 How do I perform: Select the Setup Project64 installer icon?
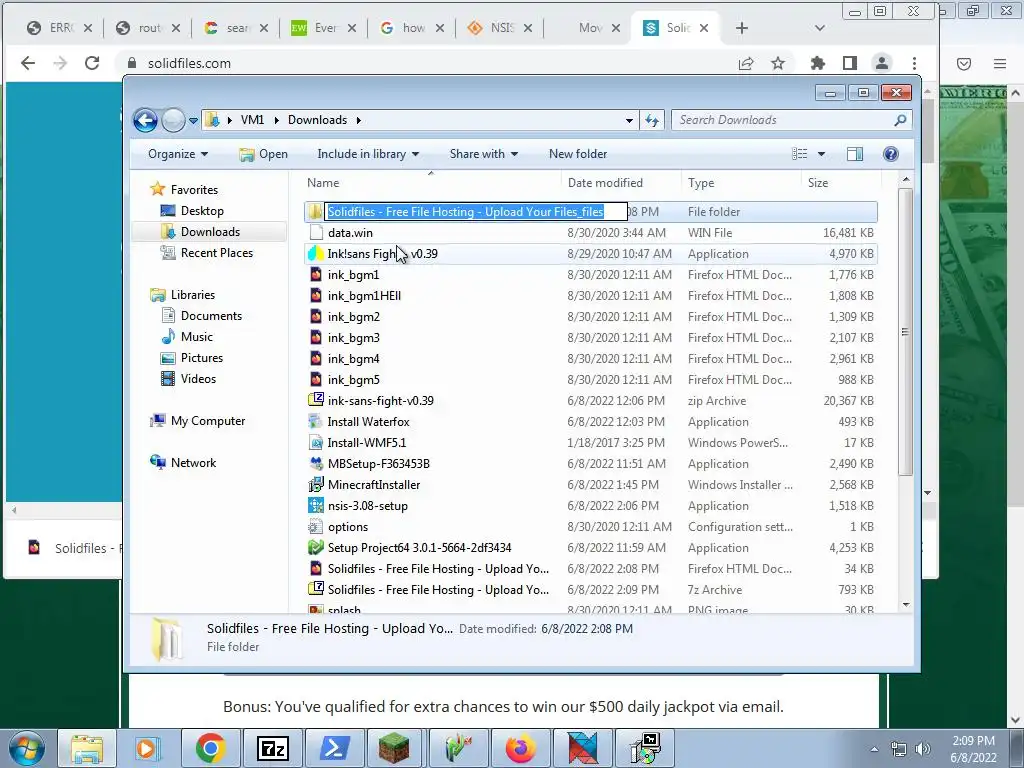(x=316, y=547)
